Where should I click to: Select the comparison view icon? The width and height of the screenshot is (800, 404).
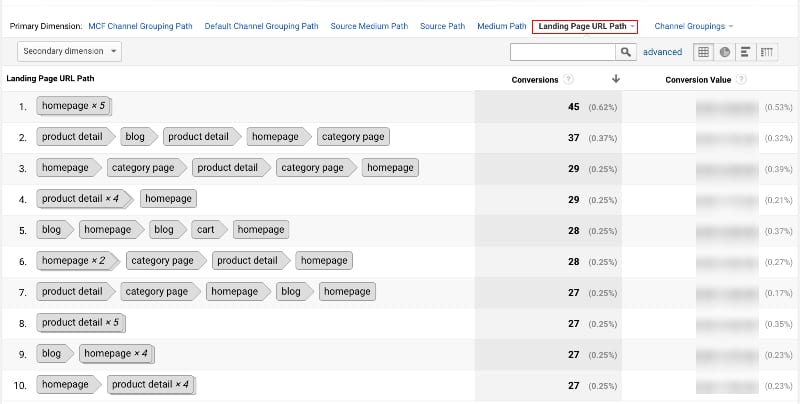click(767, 52)
